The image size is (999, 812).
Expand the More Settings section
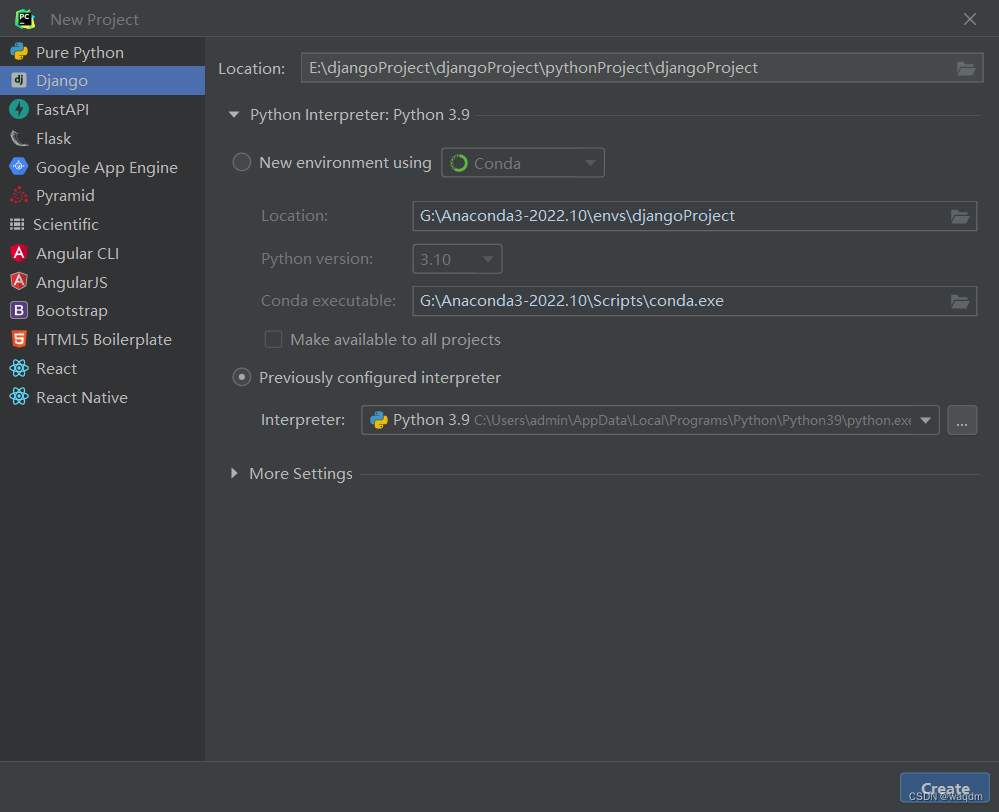pyautogui.click(x=234, y=473)
